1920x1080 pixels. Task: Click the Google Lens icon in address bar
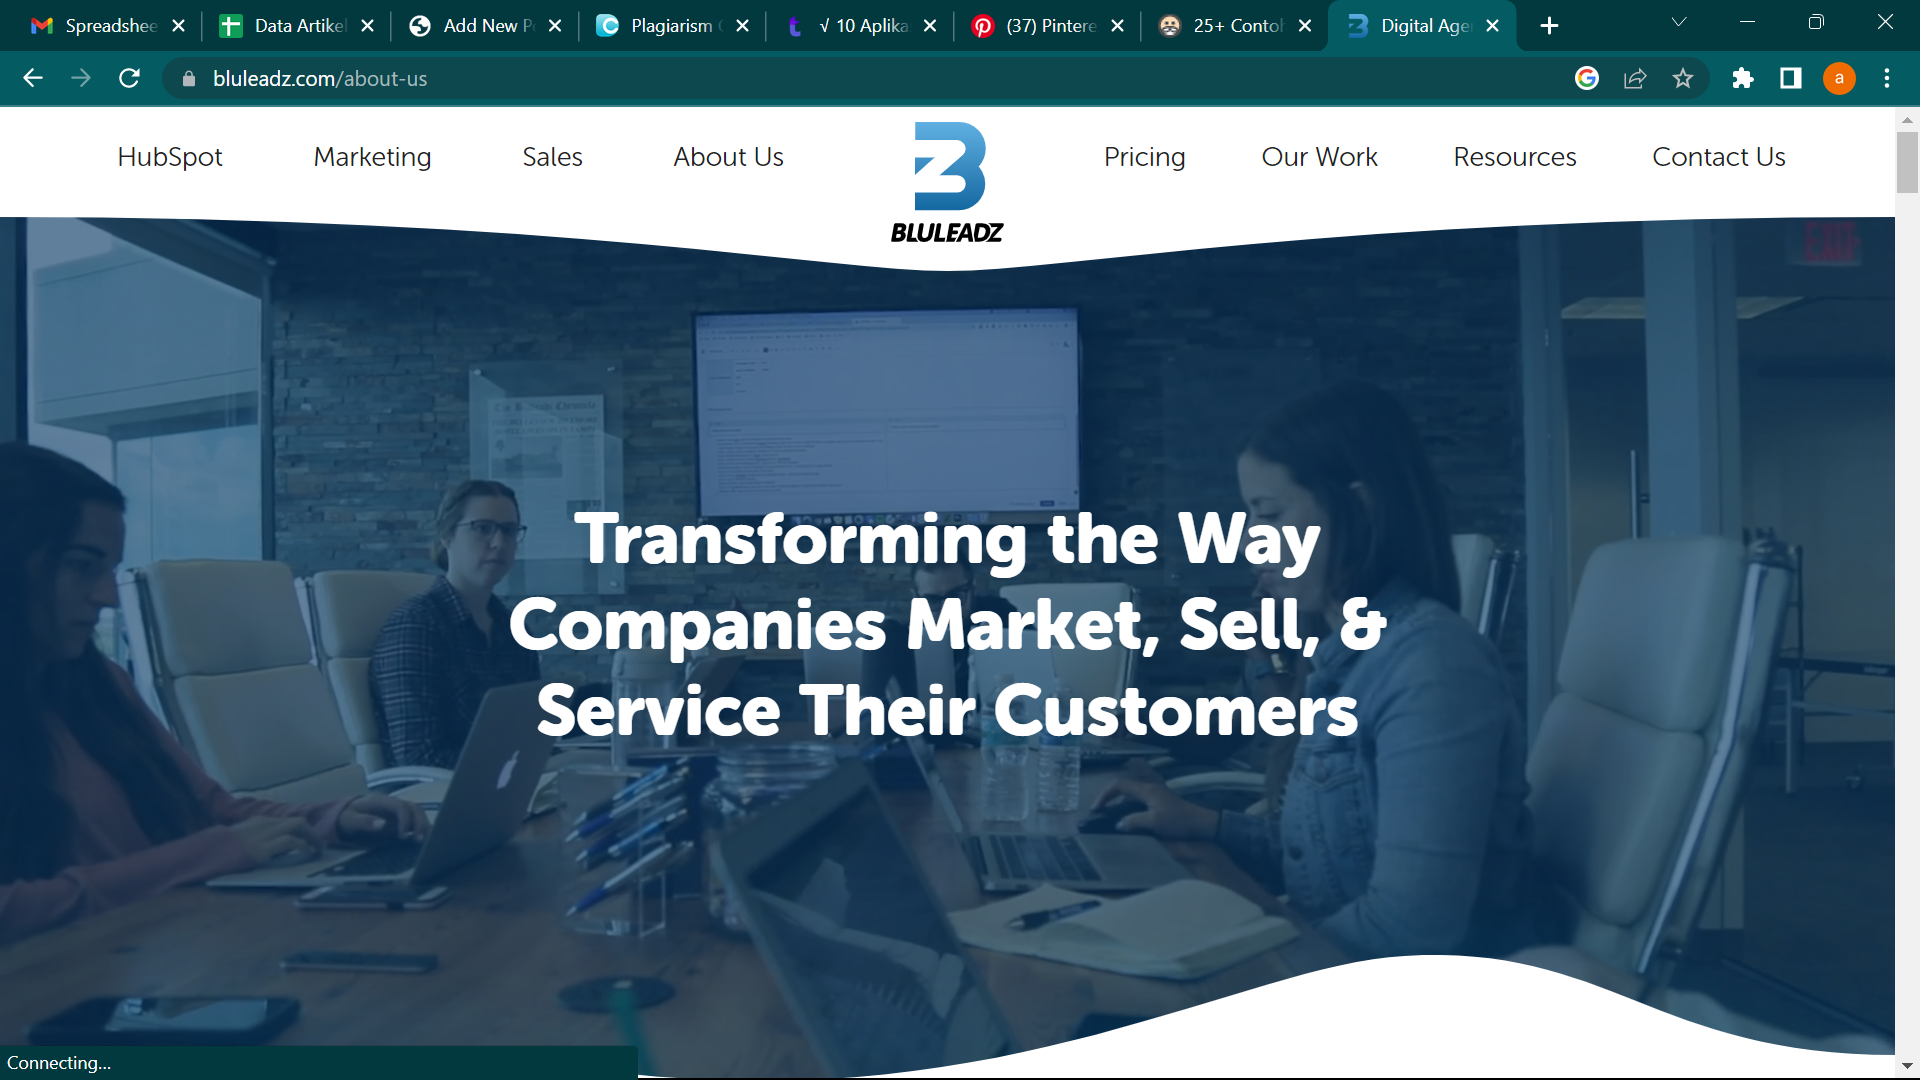pyautogui.click(x=1590, y=78)
